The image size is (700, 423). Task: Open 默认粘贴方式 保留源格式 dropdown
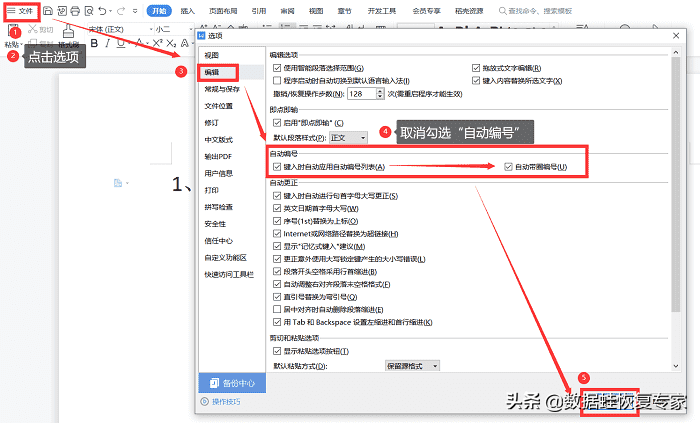click(x=412, y=366)
